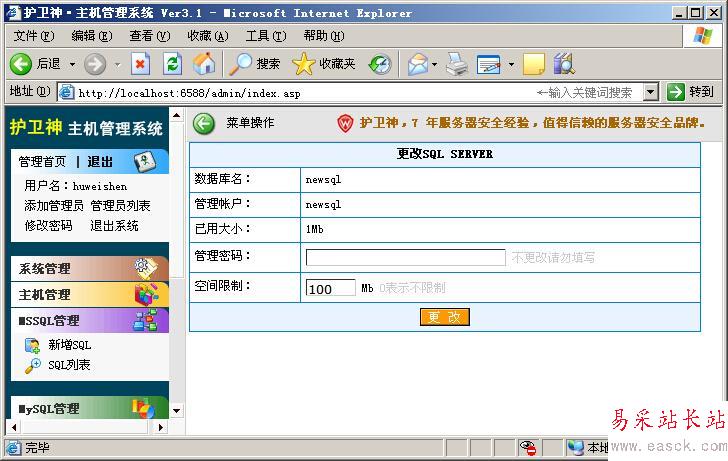Screen dimensions: 728x461
Task: Open the 新增SQL link
Action: point(70,345)
